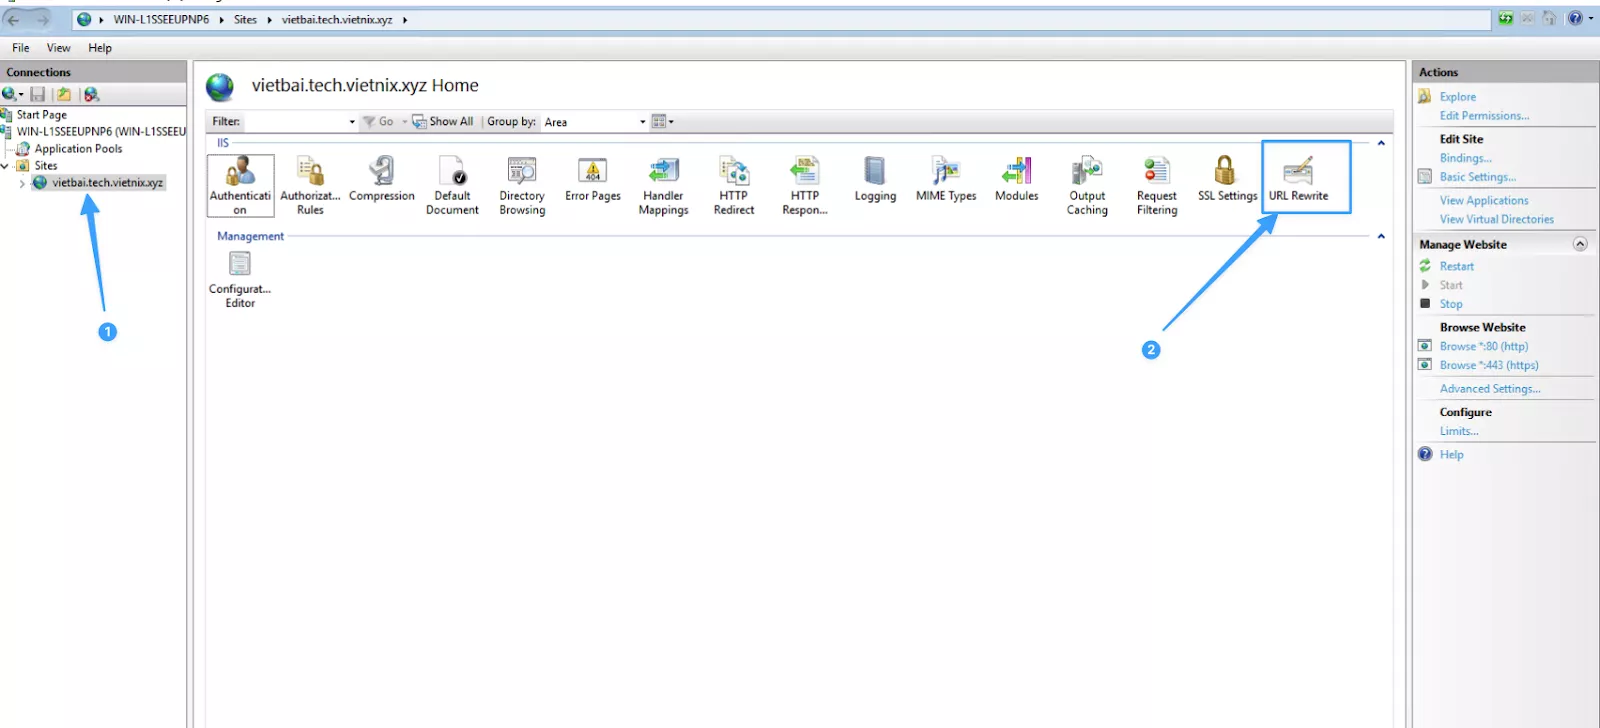
Task: Open Request Filtering feature
Action: (x=1157, y=185)
